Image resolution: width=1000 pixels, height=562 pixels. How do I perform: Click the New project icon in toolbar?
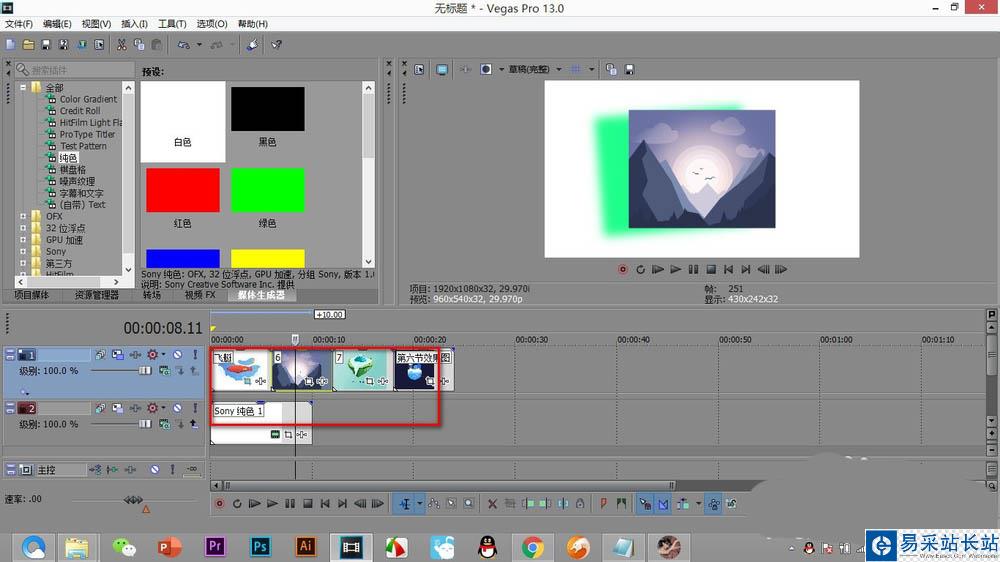tap(10, 45)
